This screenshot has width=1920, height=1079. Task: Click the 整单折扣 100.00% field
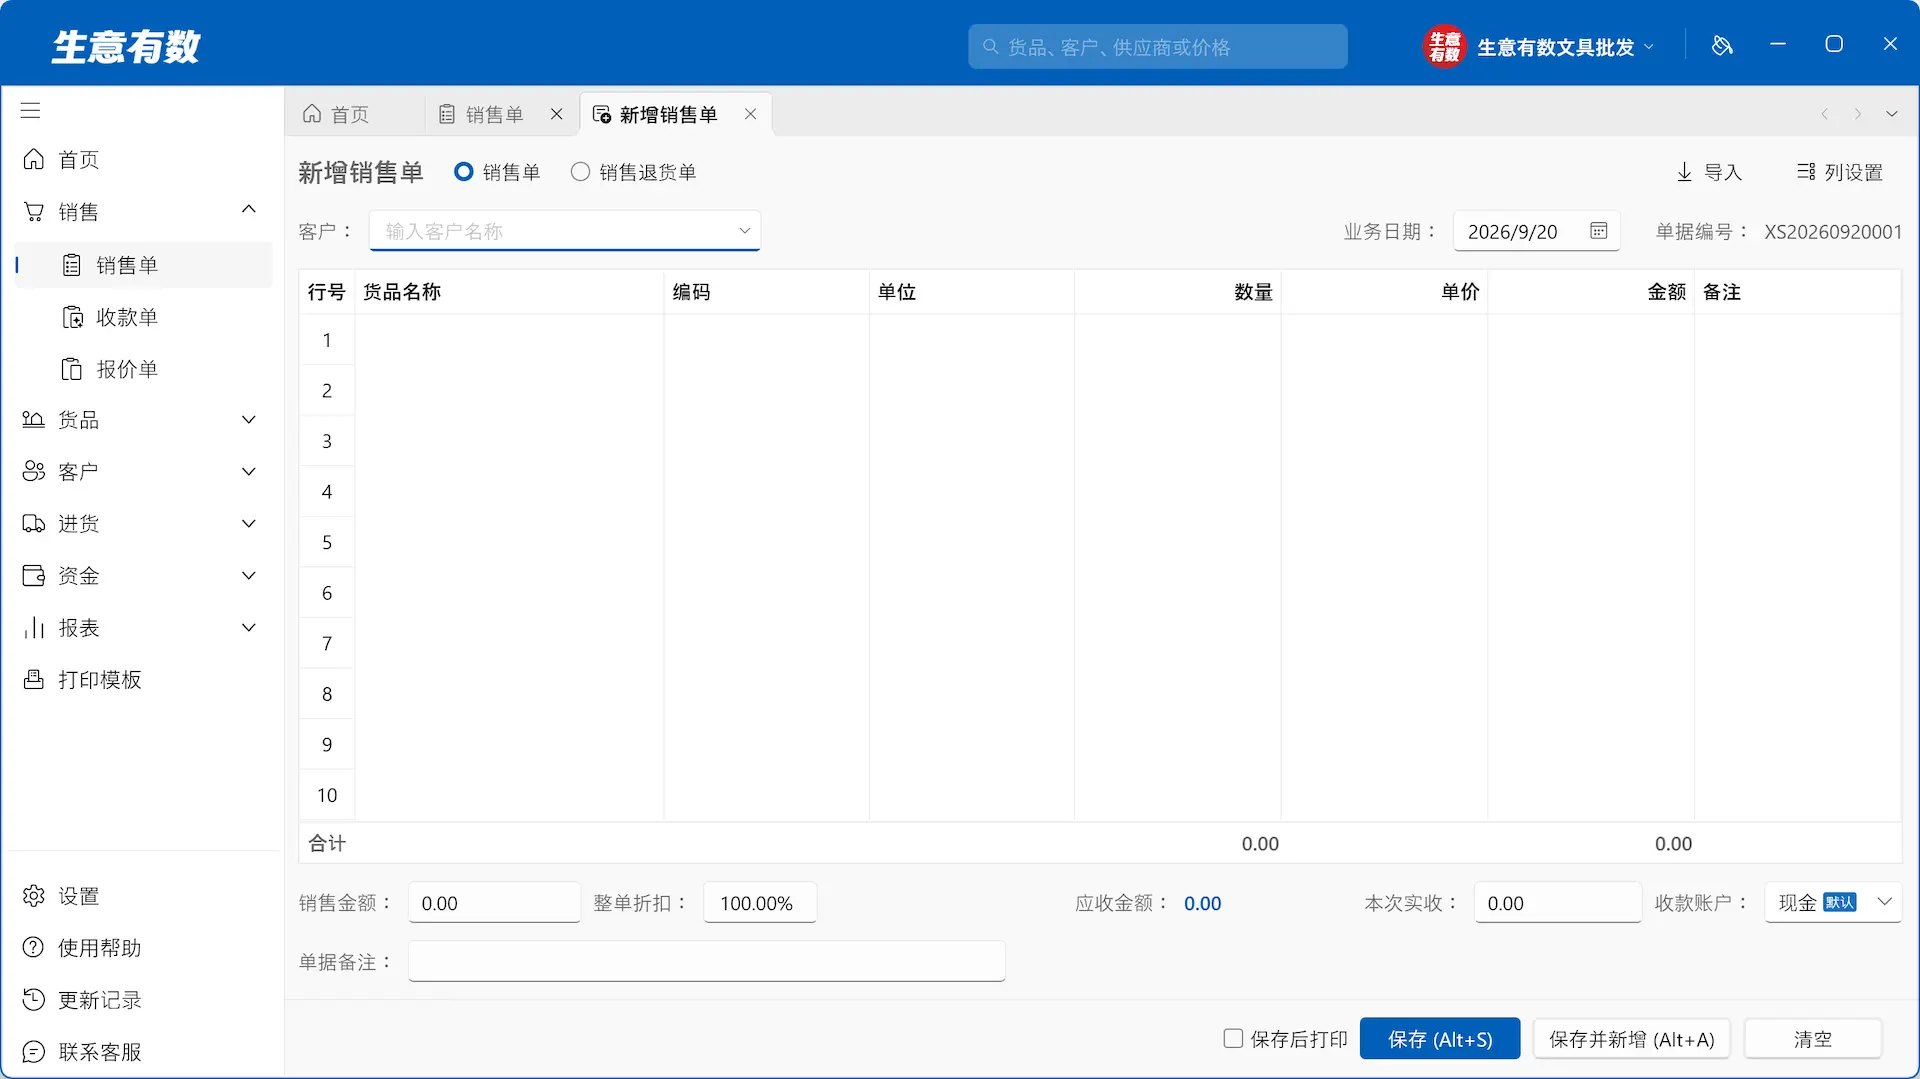click(x=760, y=903)
